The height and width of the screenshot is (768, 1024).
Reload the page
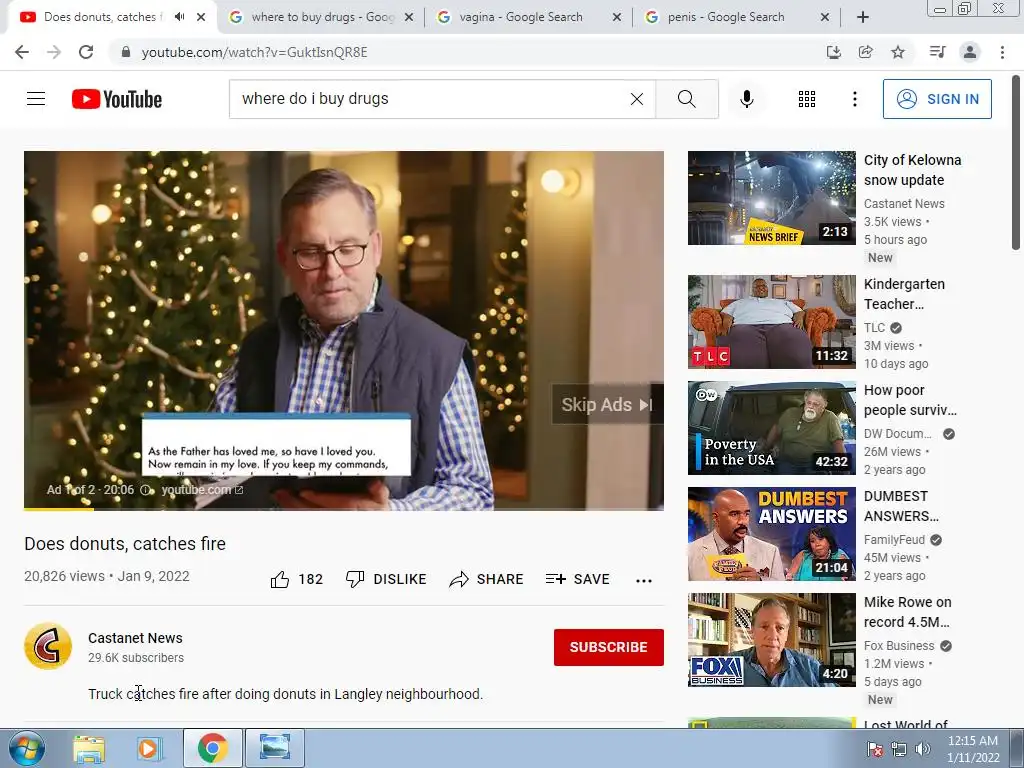86,52
